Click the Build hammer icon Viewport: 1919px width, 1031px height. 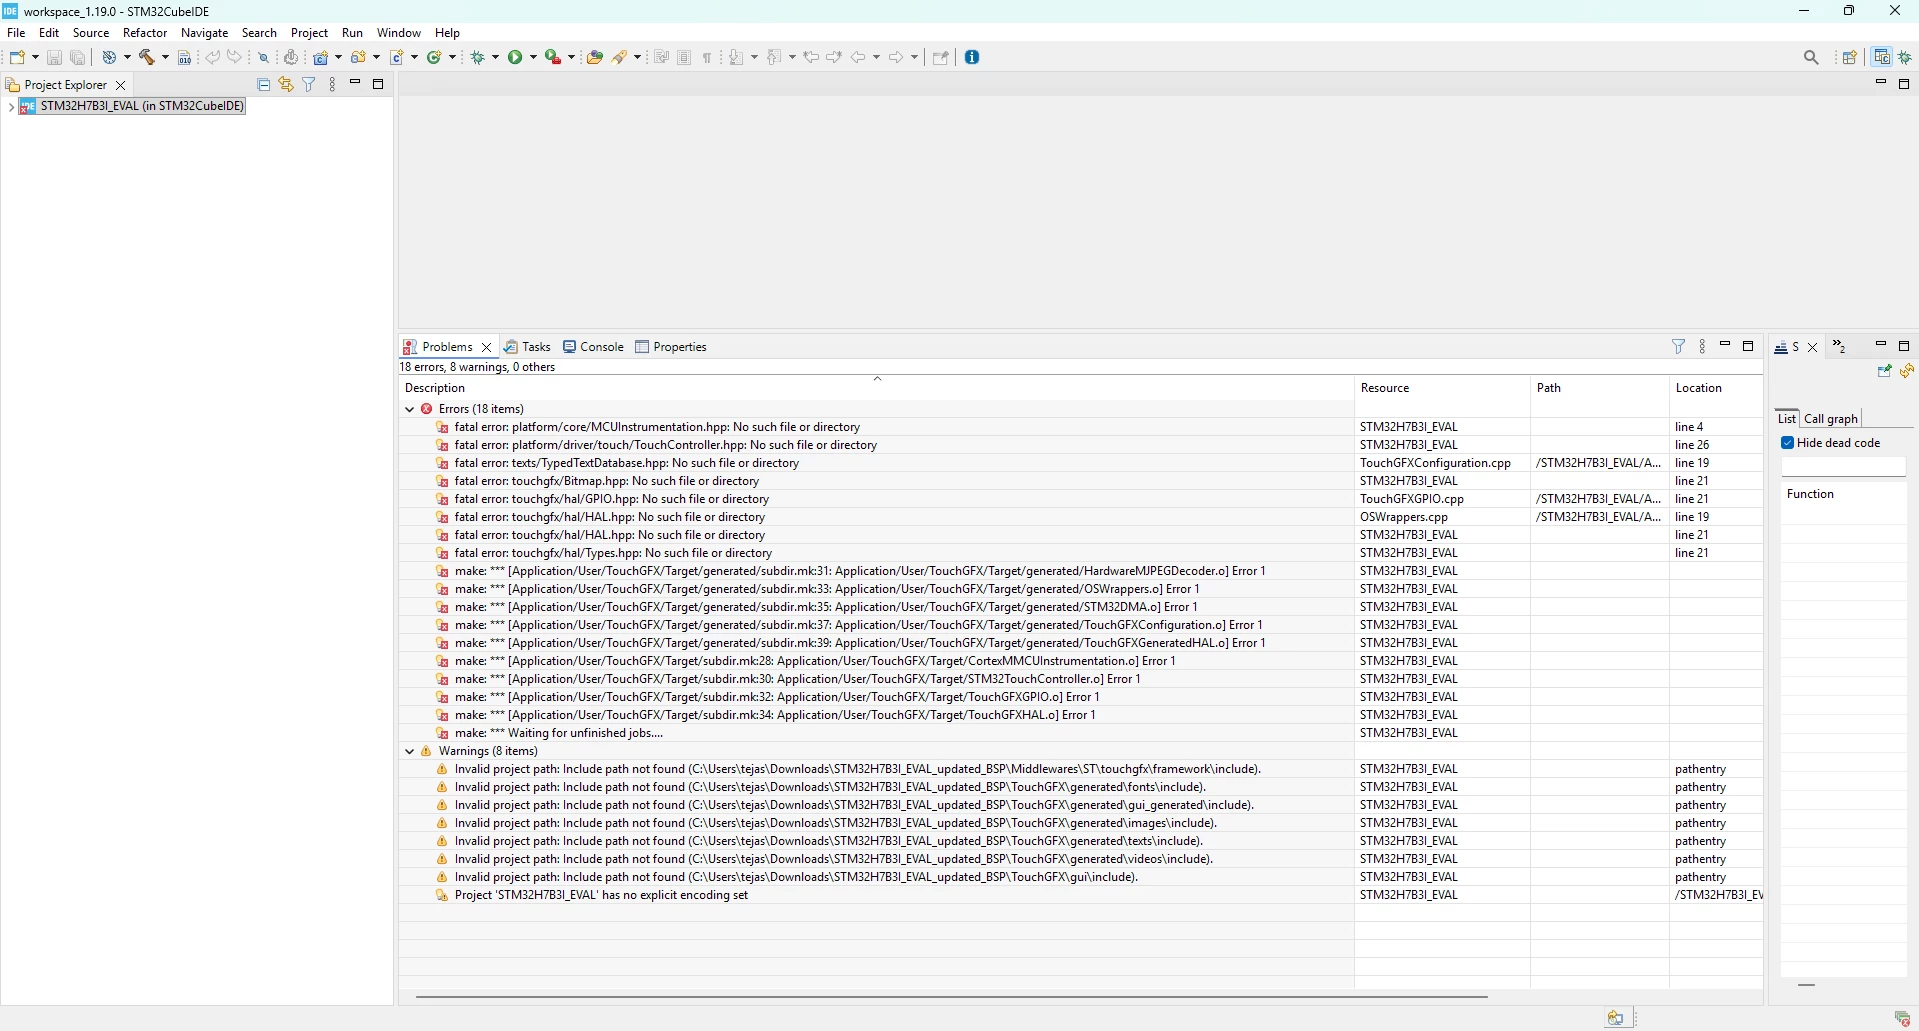(x=147, y=57)
